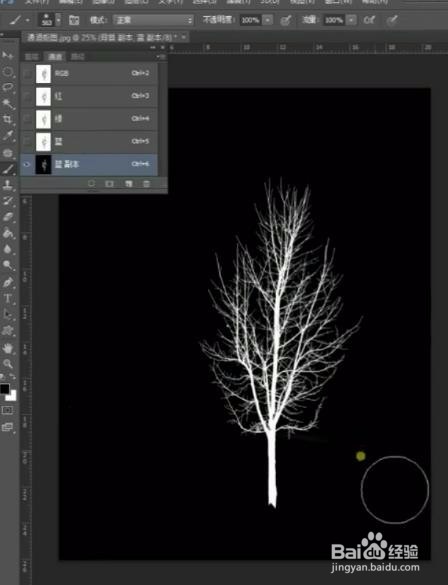Viewport: 448px width, 585px height.
Task: Select the Move tool
Action: coord(7,55)
